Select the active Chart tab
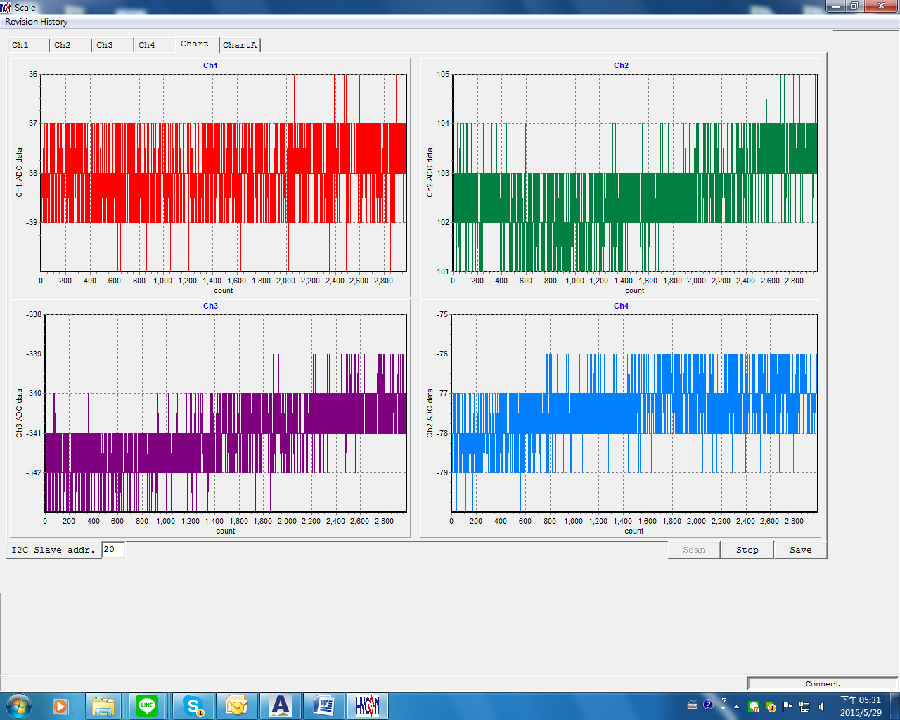 197,44
